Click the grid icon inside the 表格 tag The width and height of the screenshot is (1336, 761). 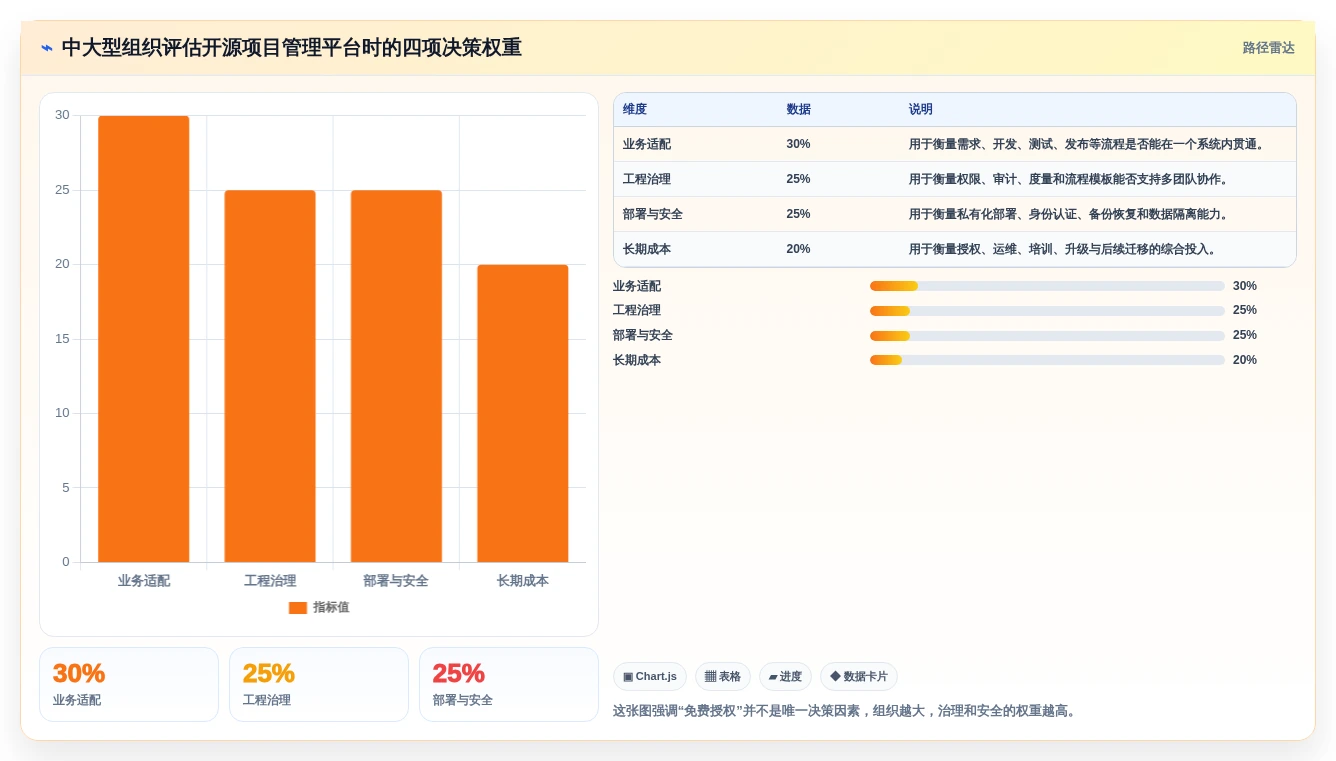click(710, 677)
